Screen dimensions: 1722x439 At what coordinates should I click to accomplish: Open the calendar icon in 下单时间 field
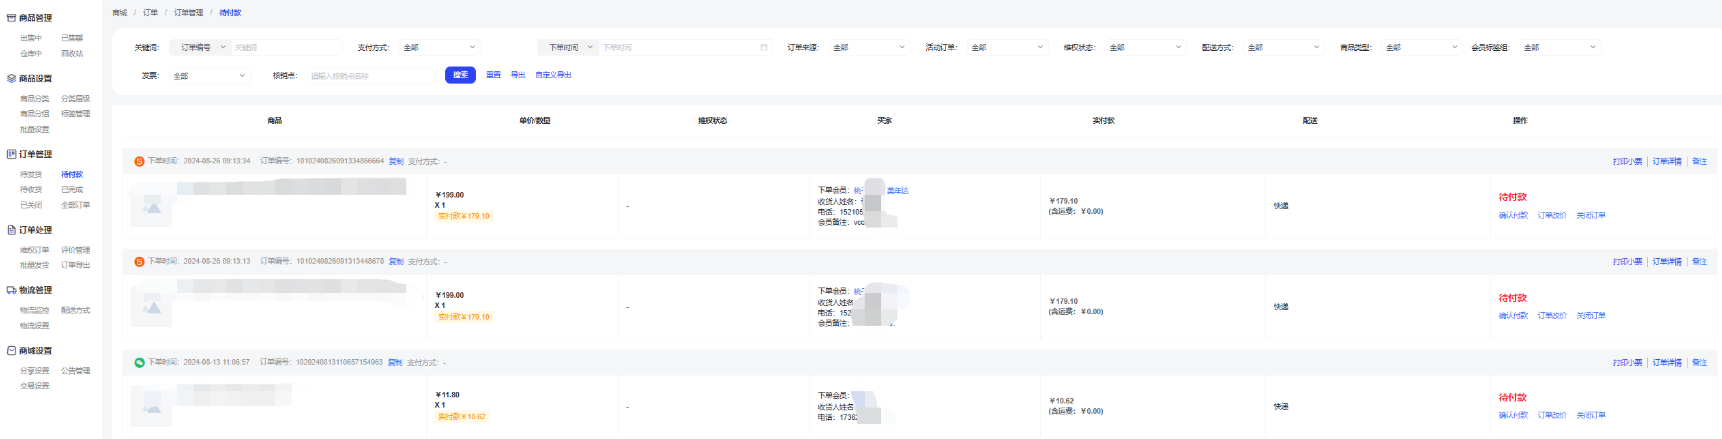click(764, 47)
